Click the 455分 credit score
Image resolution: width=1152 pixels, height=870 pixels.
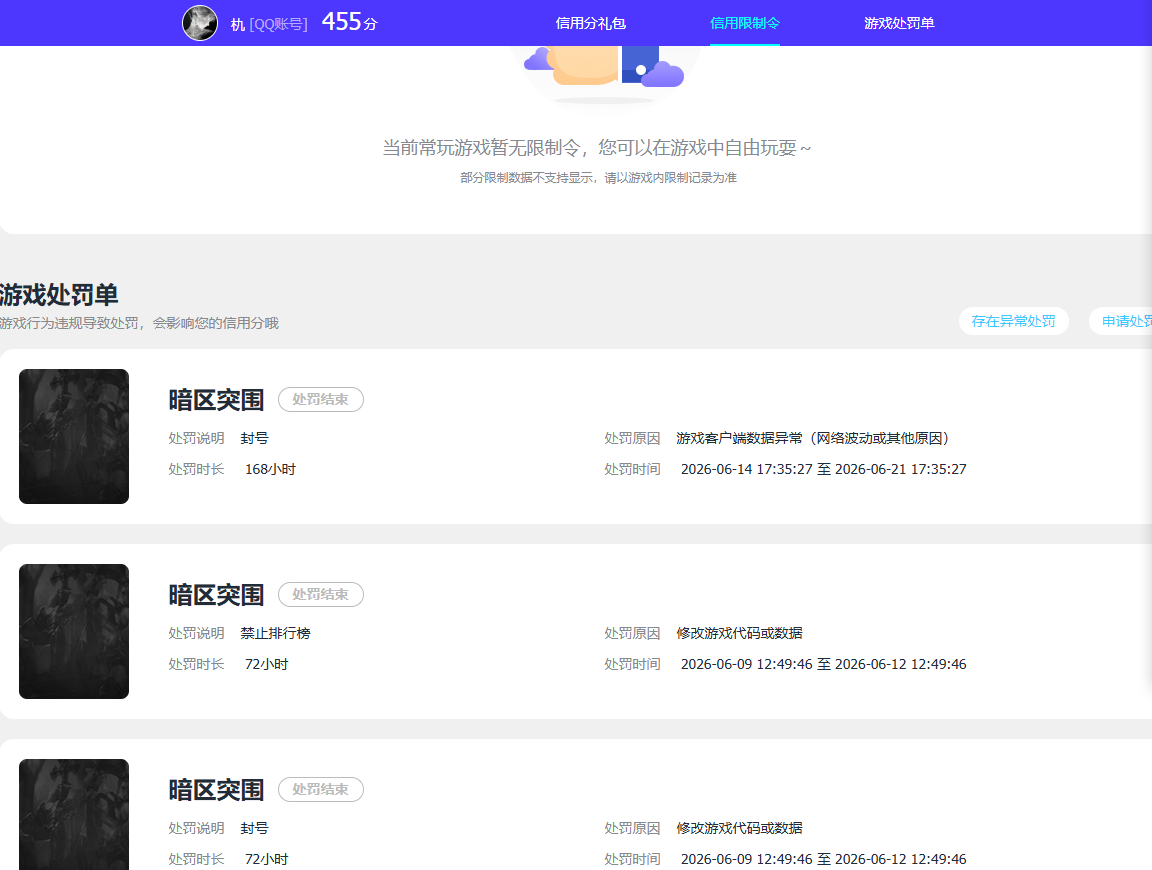pyautogui.click(x=349, y=22)
